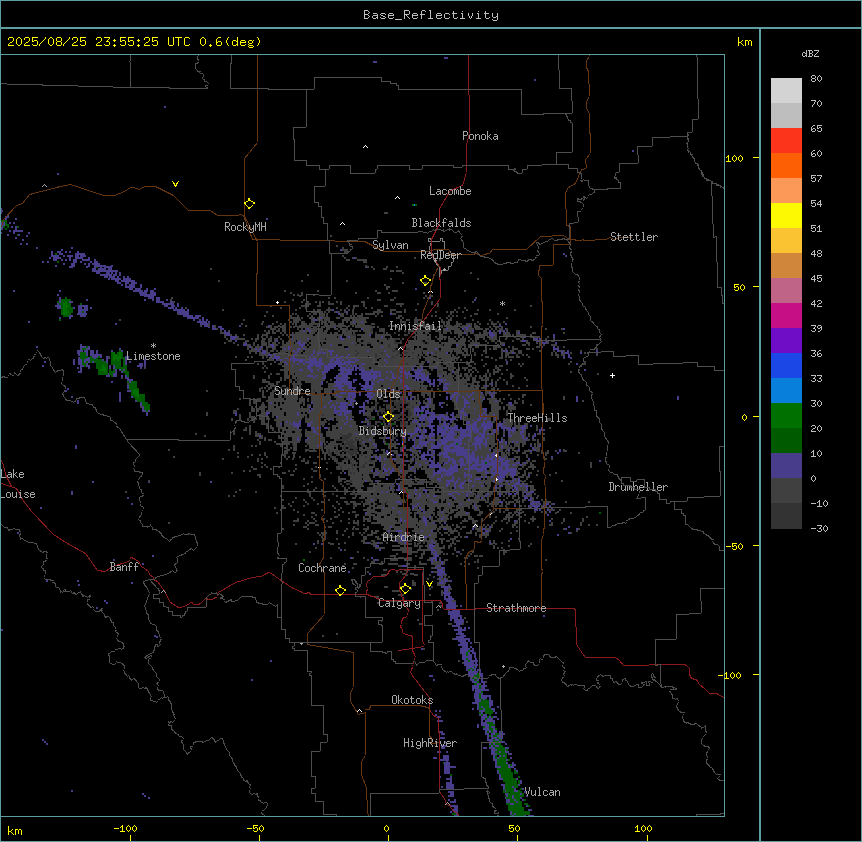Click the Ponoka city label
Image resolution: width=862 pixels, height=842 pixels.
pos(480,136)
